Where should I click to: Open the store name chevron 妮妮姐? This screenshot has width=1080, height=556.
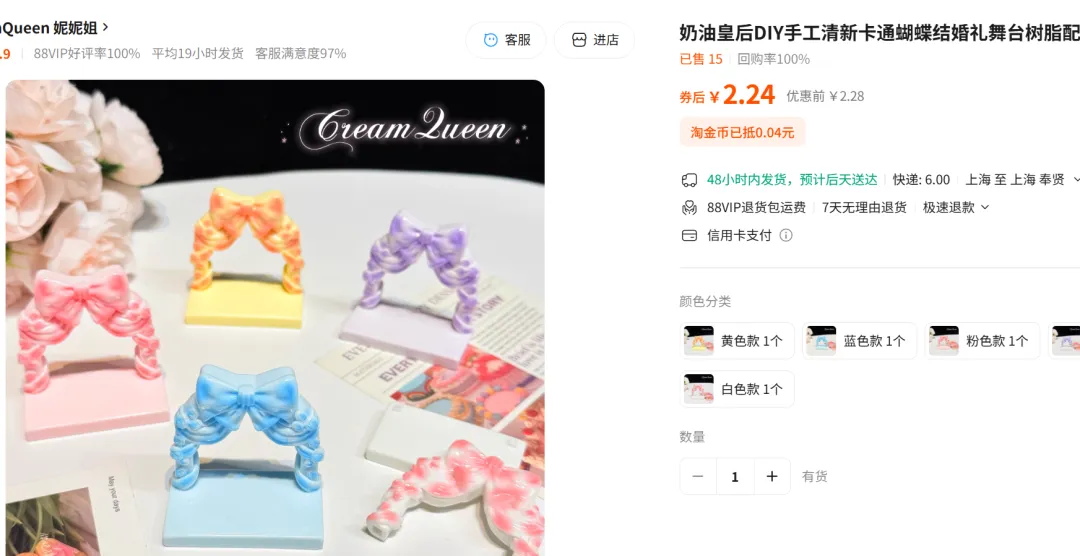[105, 28]
